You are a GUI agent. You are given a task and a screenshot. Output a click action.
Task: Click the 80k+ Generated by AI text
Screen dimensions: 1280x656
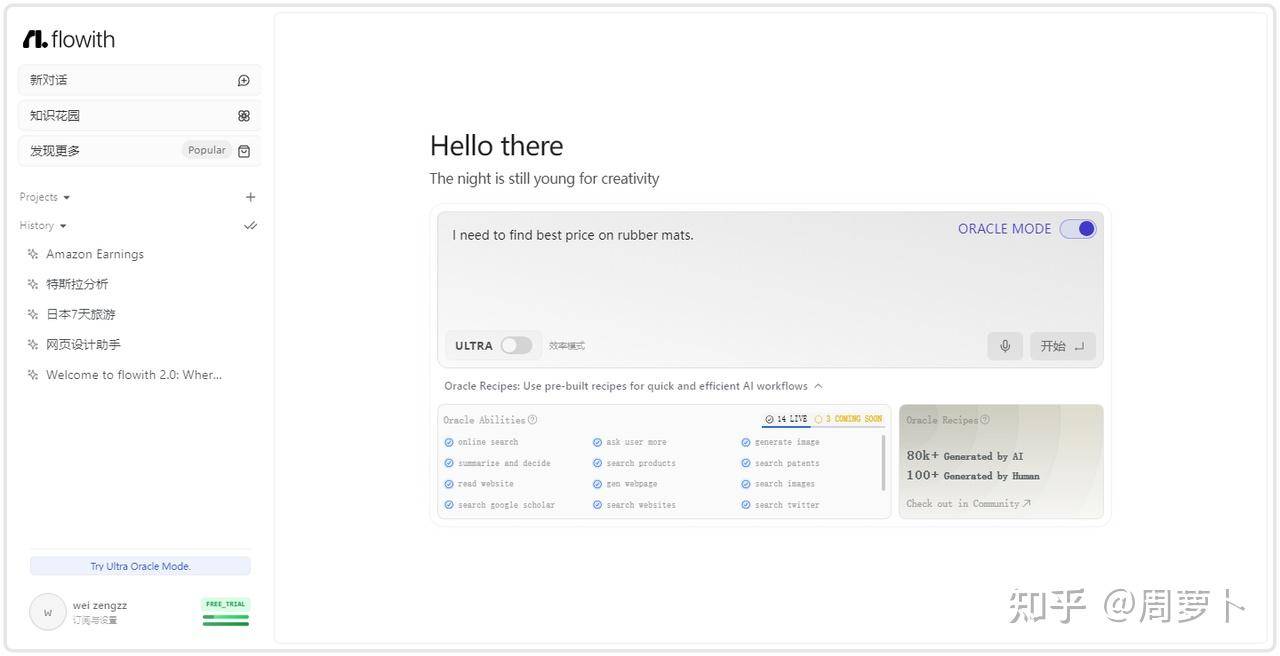pos(965,456)
